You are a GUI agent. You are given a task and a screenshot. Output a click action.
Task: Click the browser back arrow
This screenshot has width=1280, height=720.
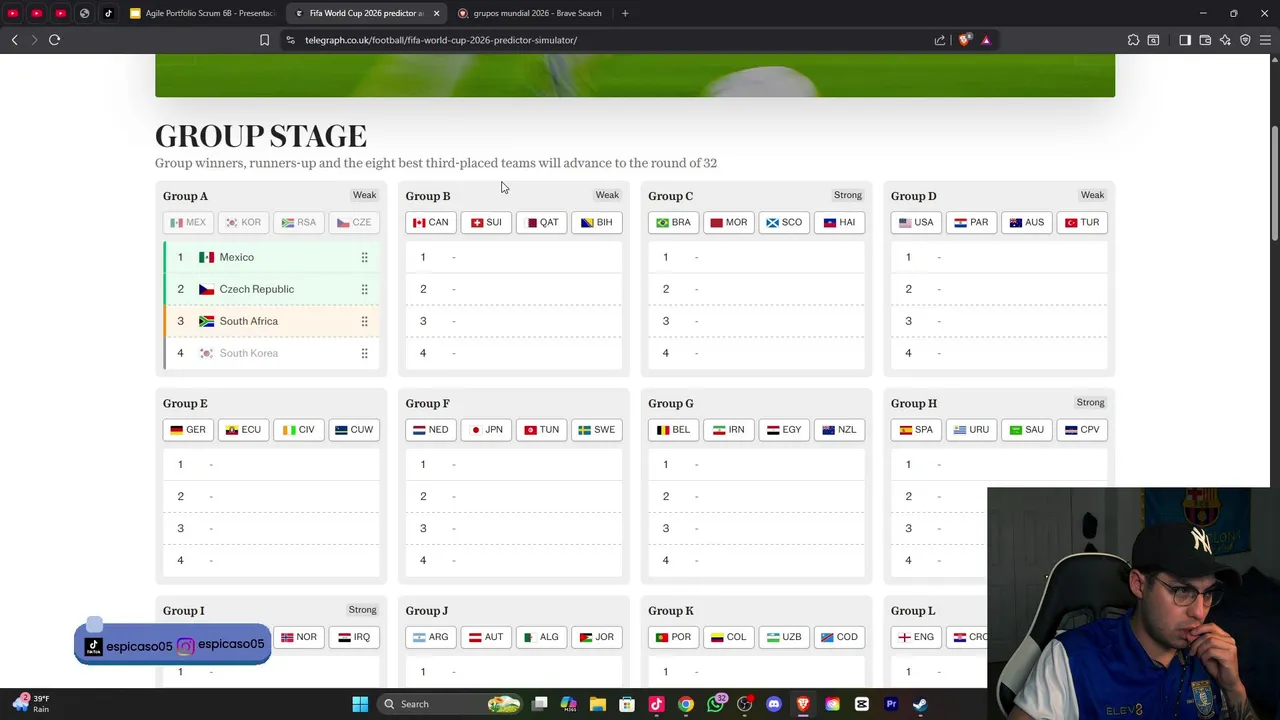(x=14, y=40)
